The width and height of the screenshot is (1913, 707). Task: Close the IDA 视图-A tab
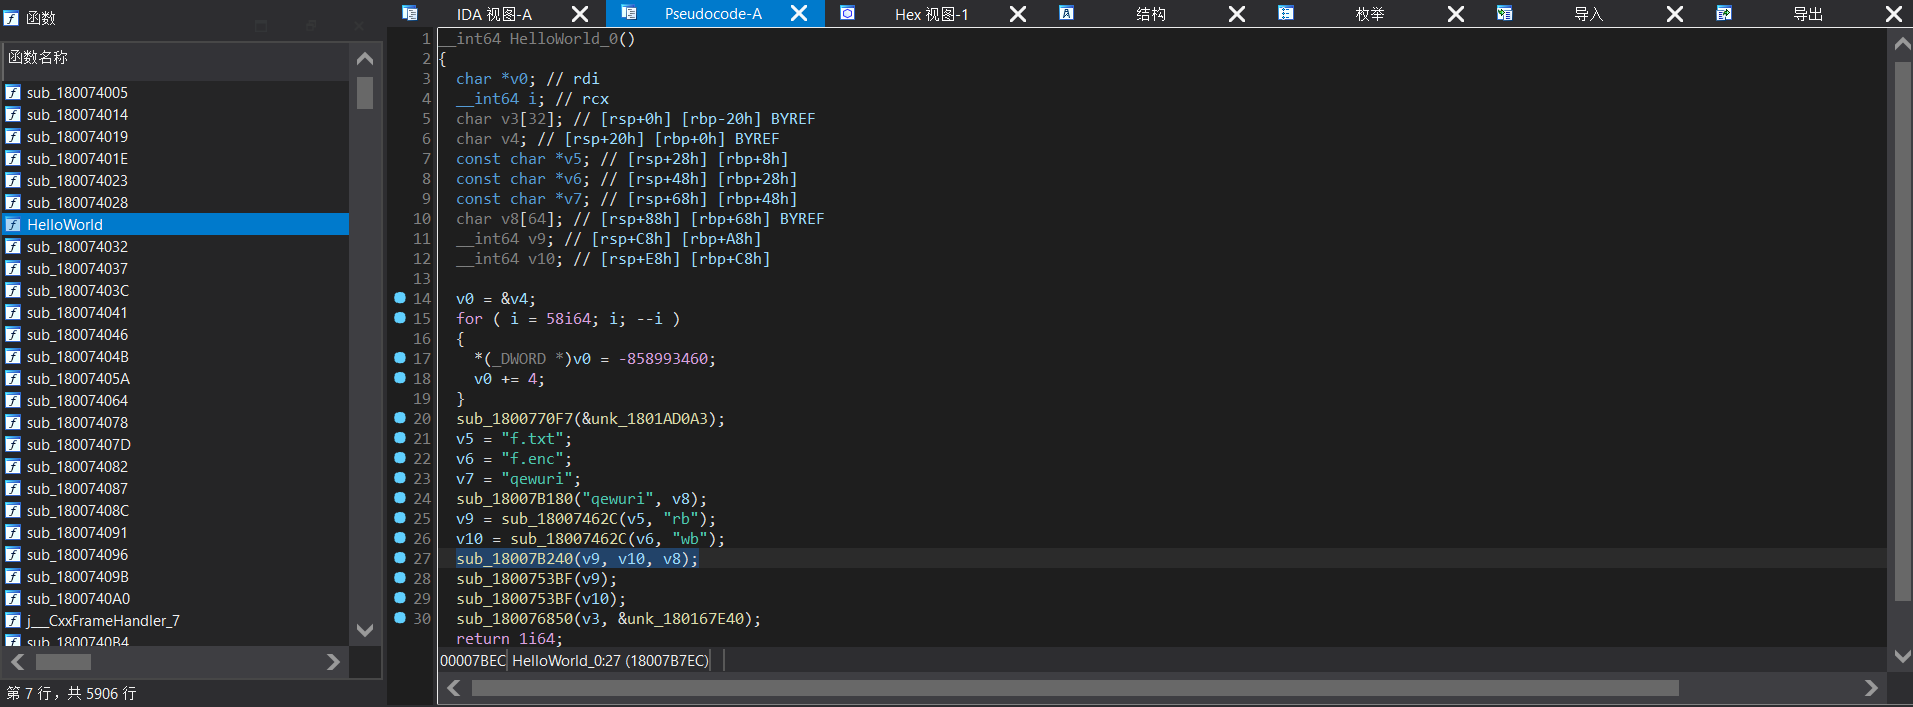pos(580,14)
